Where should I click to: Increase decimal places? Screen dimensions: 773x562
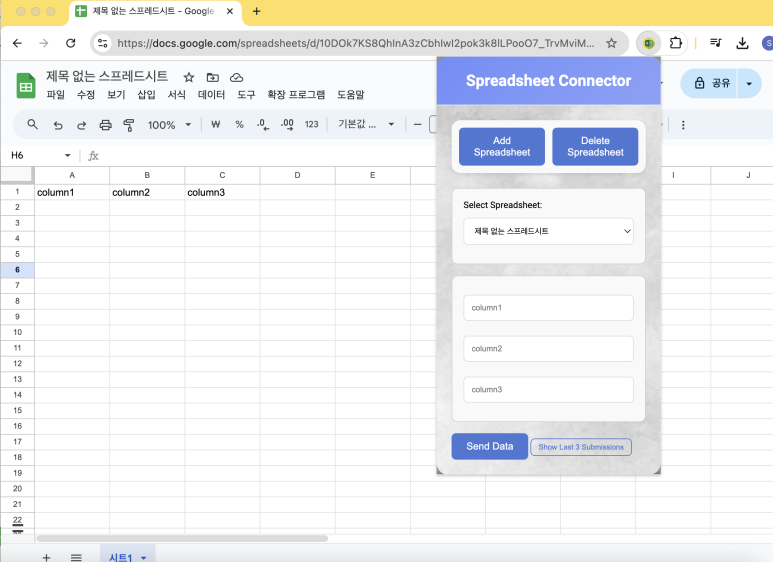tap(287, 125)
